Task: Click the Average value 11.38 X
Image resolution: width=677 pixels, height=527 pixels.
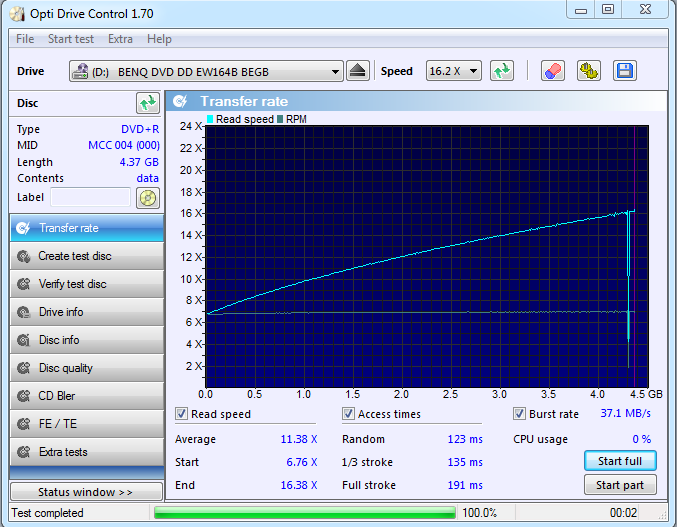Action: coord(299,439)
